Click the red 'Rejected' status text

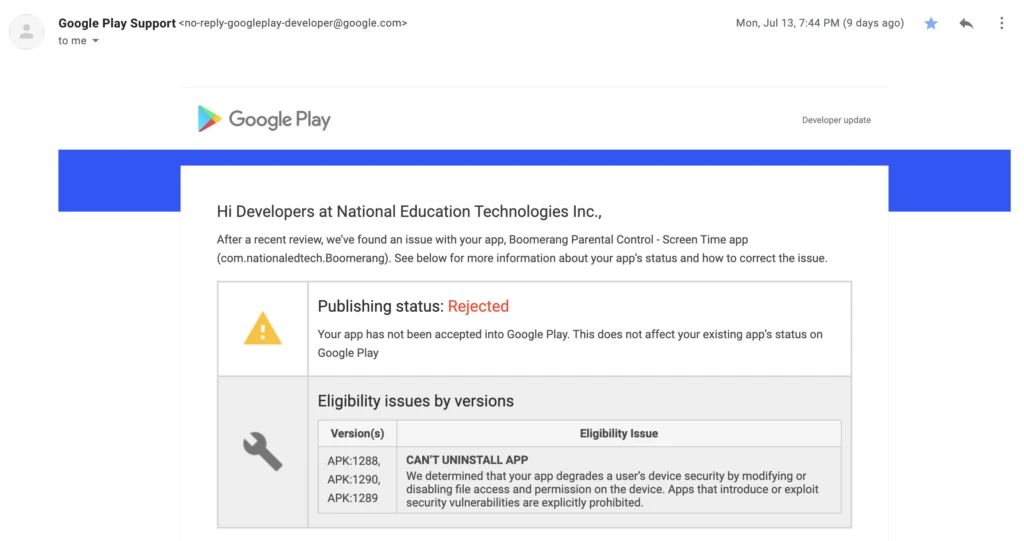[x=478, y=306]
